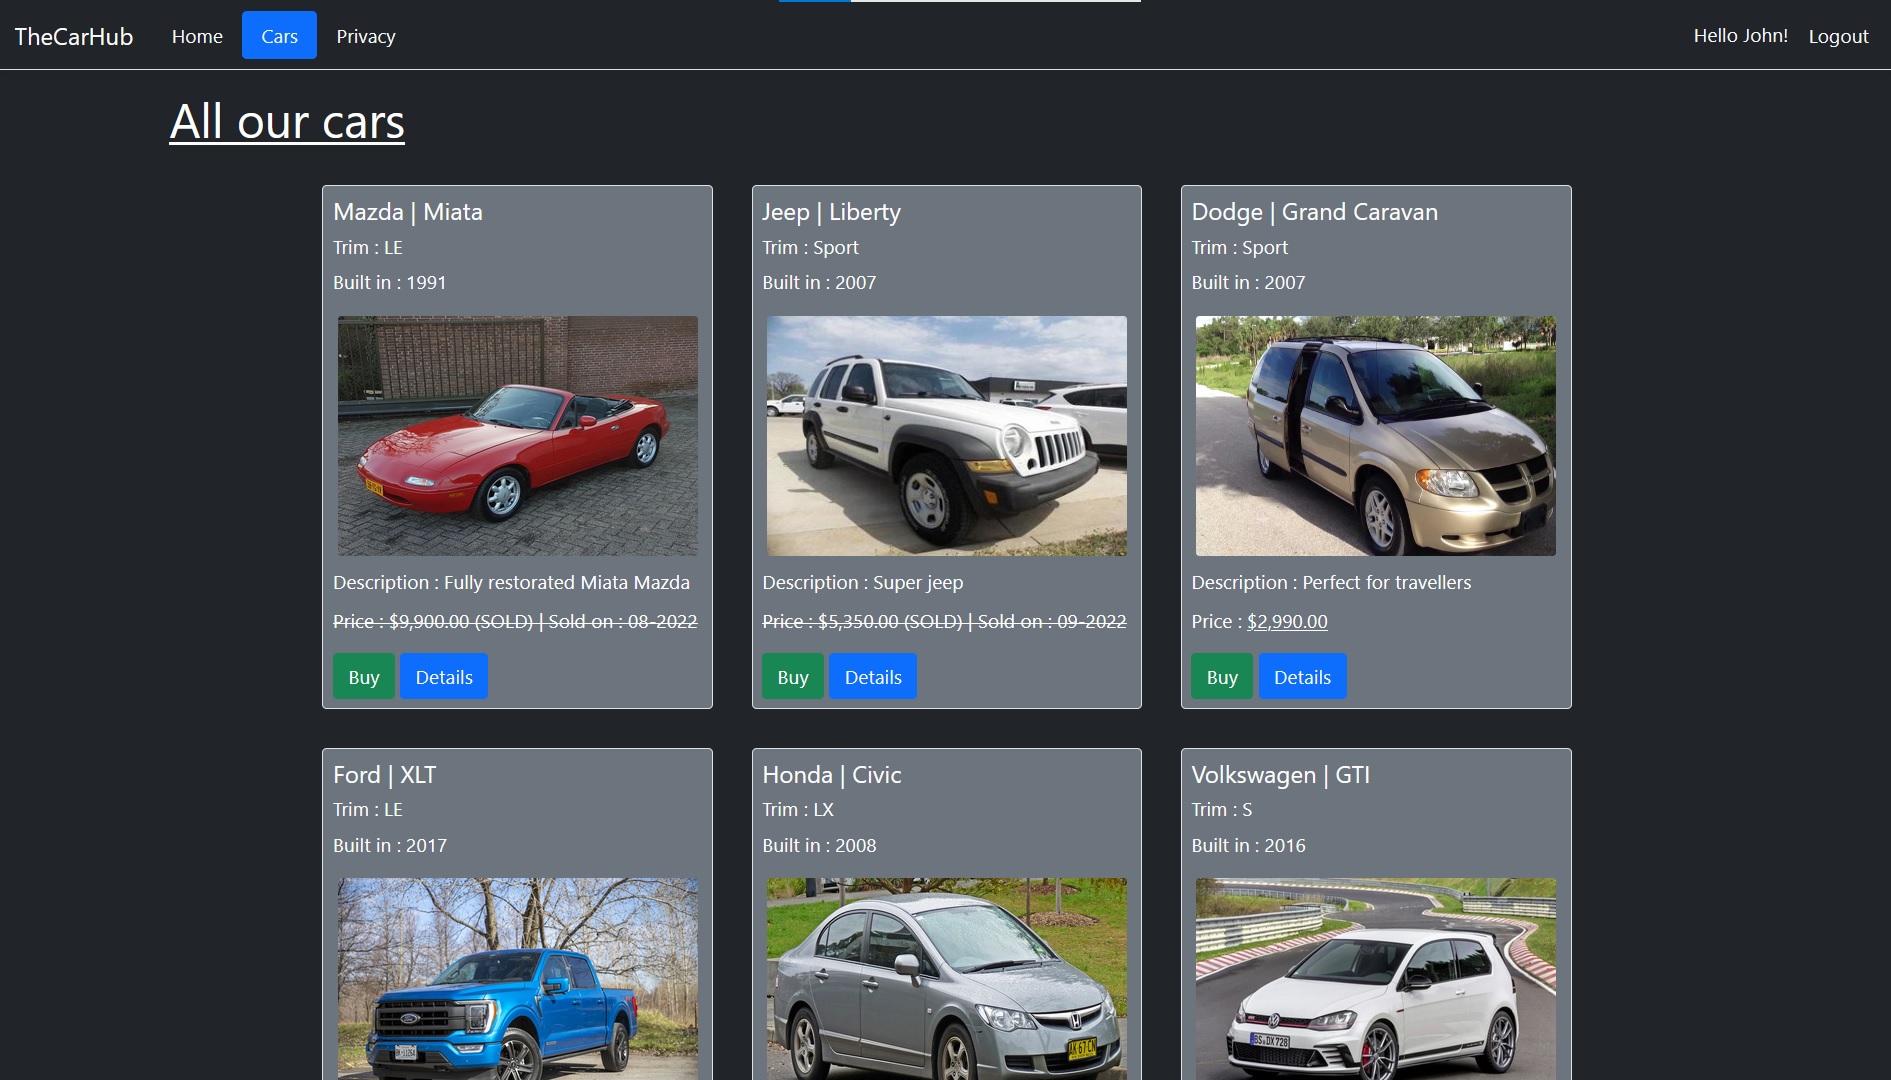This screenshot has width=1891, height=1080.
Task: Select the Honda | Civic card title
Action: [x=832, y=775]
